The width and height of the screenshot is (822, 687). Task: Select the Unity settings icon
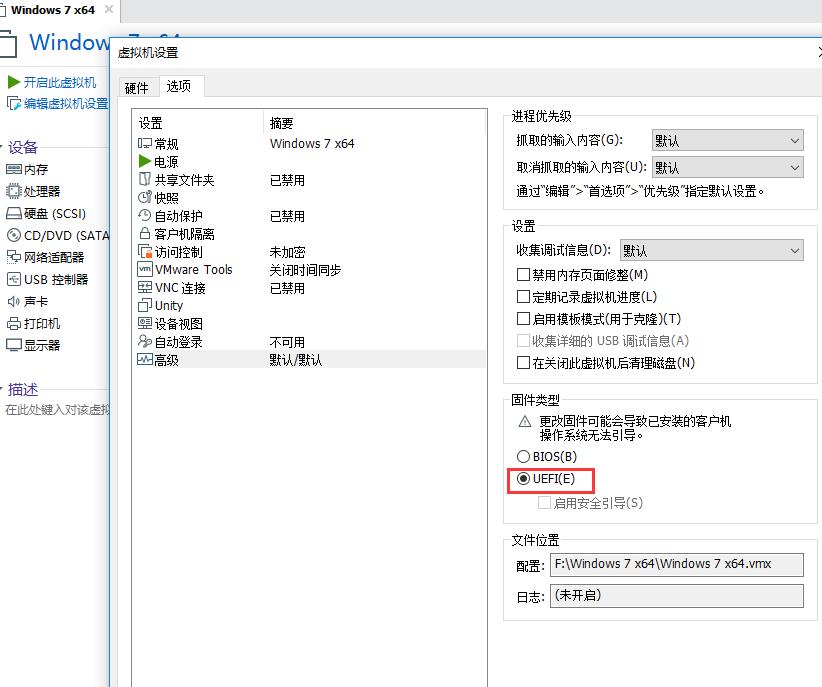tap(145, 305)
